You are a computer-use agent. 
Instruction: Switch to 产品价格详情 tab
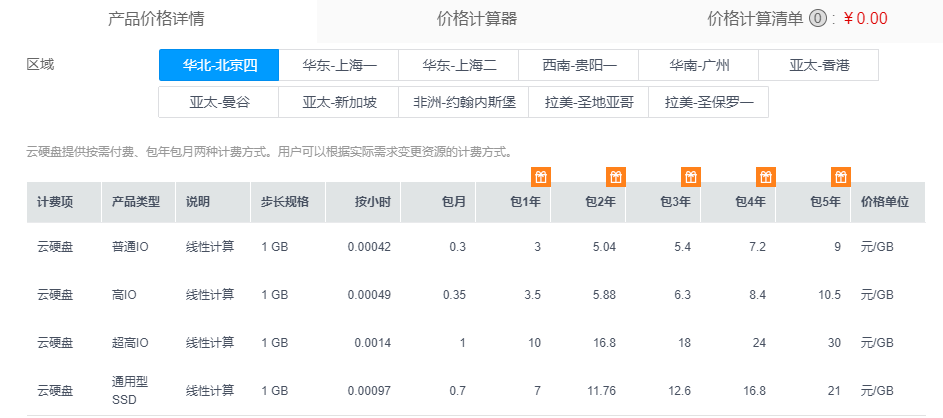pos(156,19)
